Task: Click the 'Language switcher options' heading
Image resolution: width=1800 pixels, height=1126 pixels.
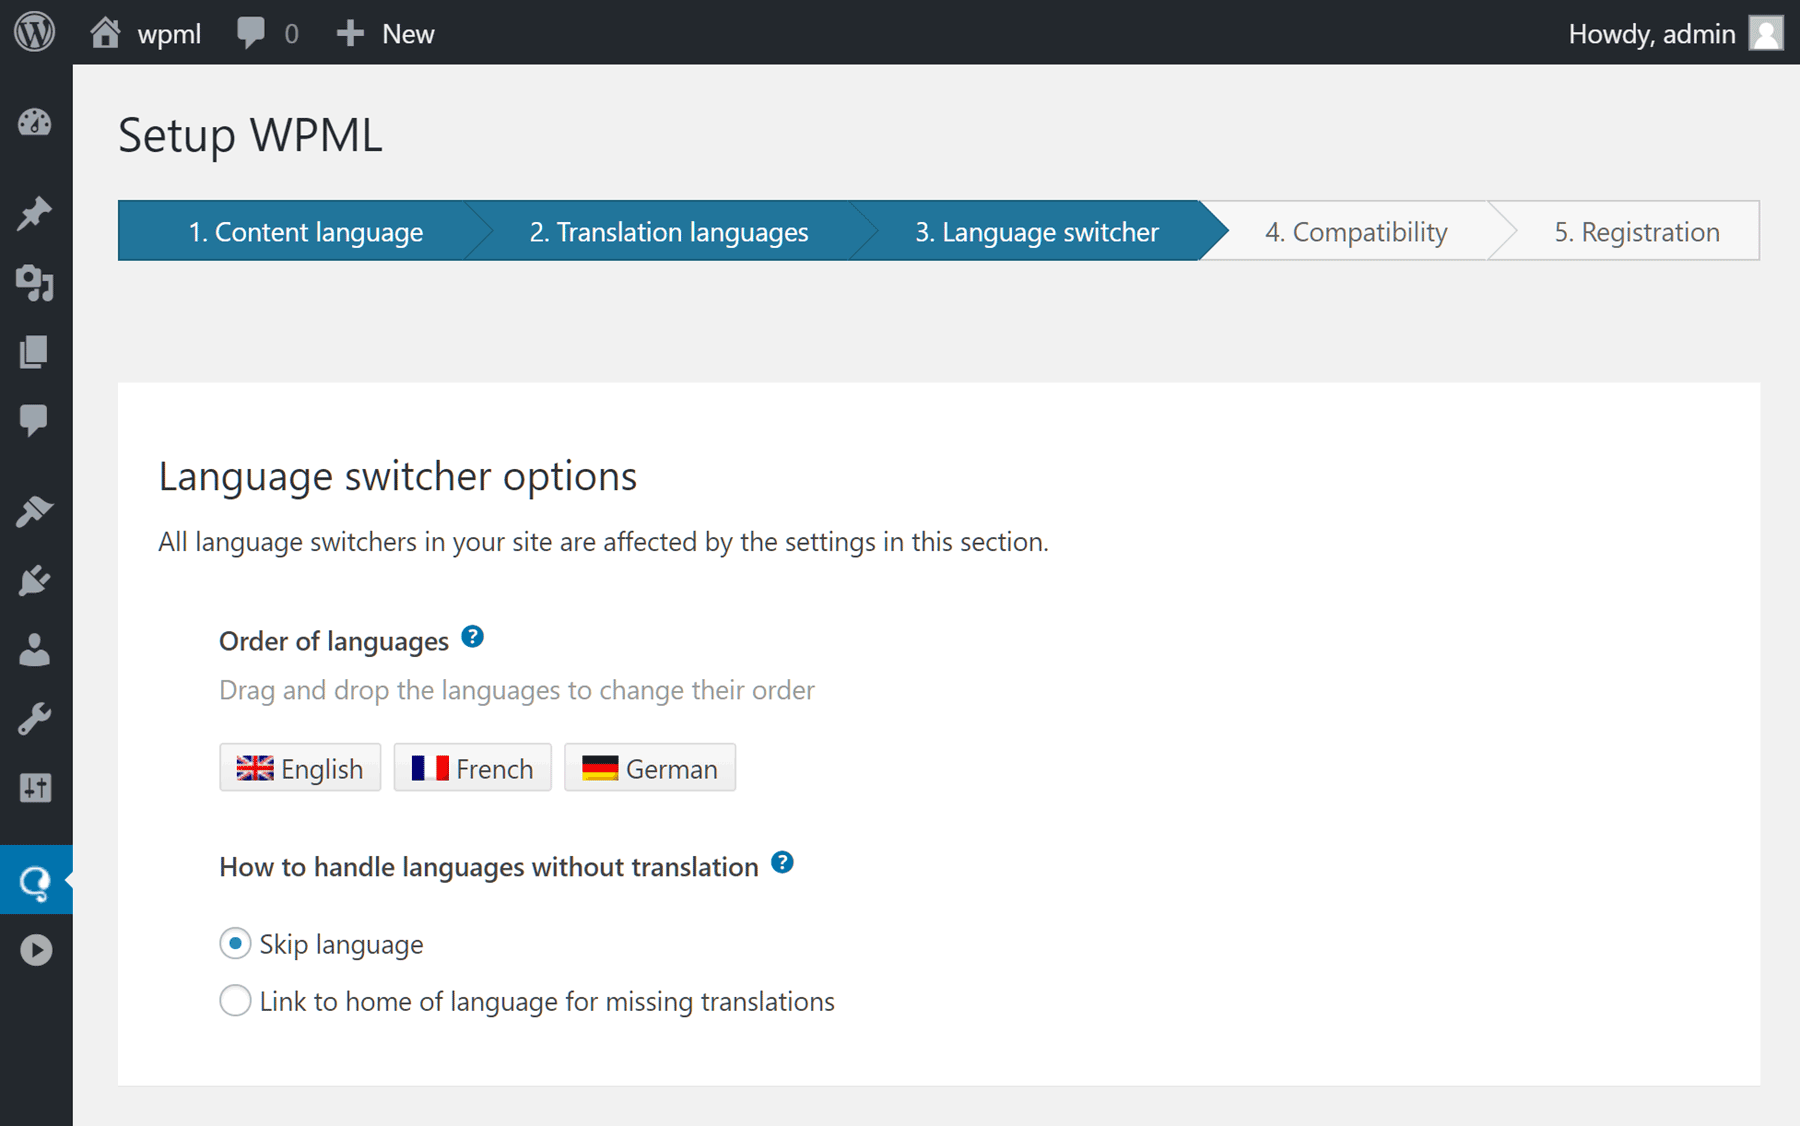Action: coord(398,476)
